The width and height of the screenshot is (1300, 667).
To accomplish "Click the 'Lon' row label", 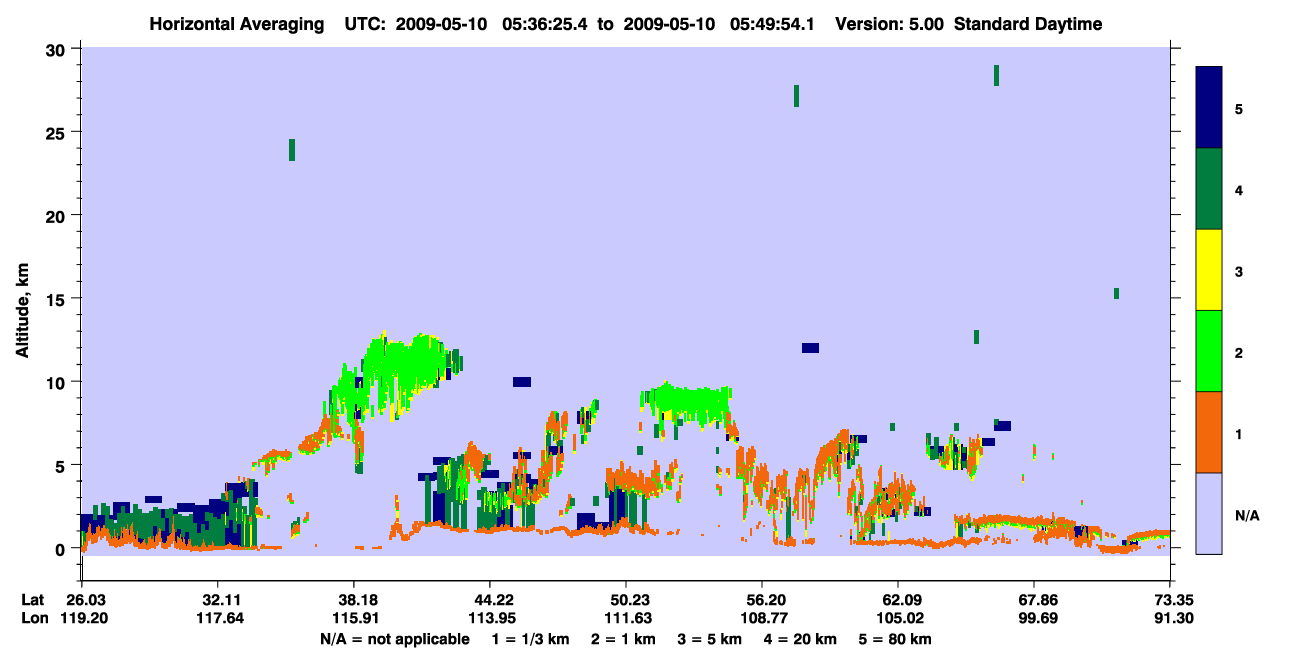I will pos(33,619).
